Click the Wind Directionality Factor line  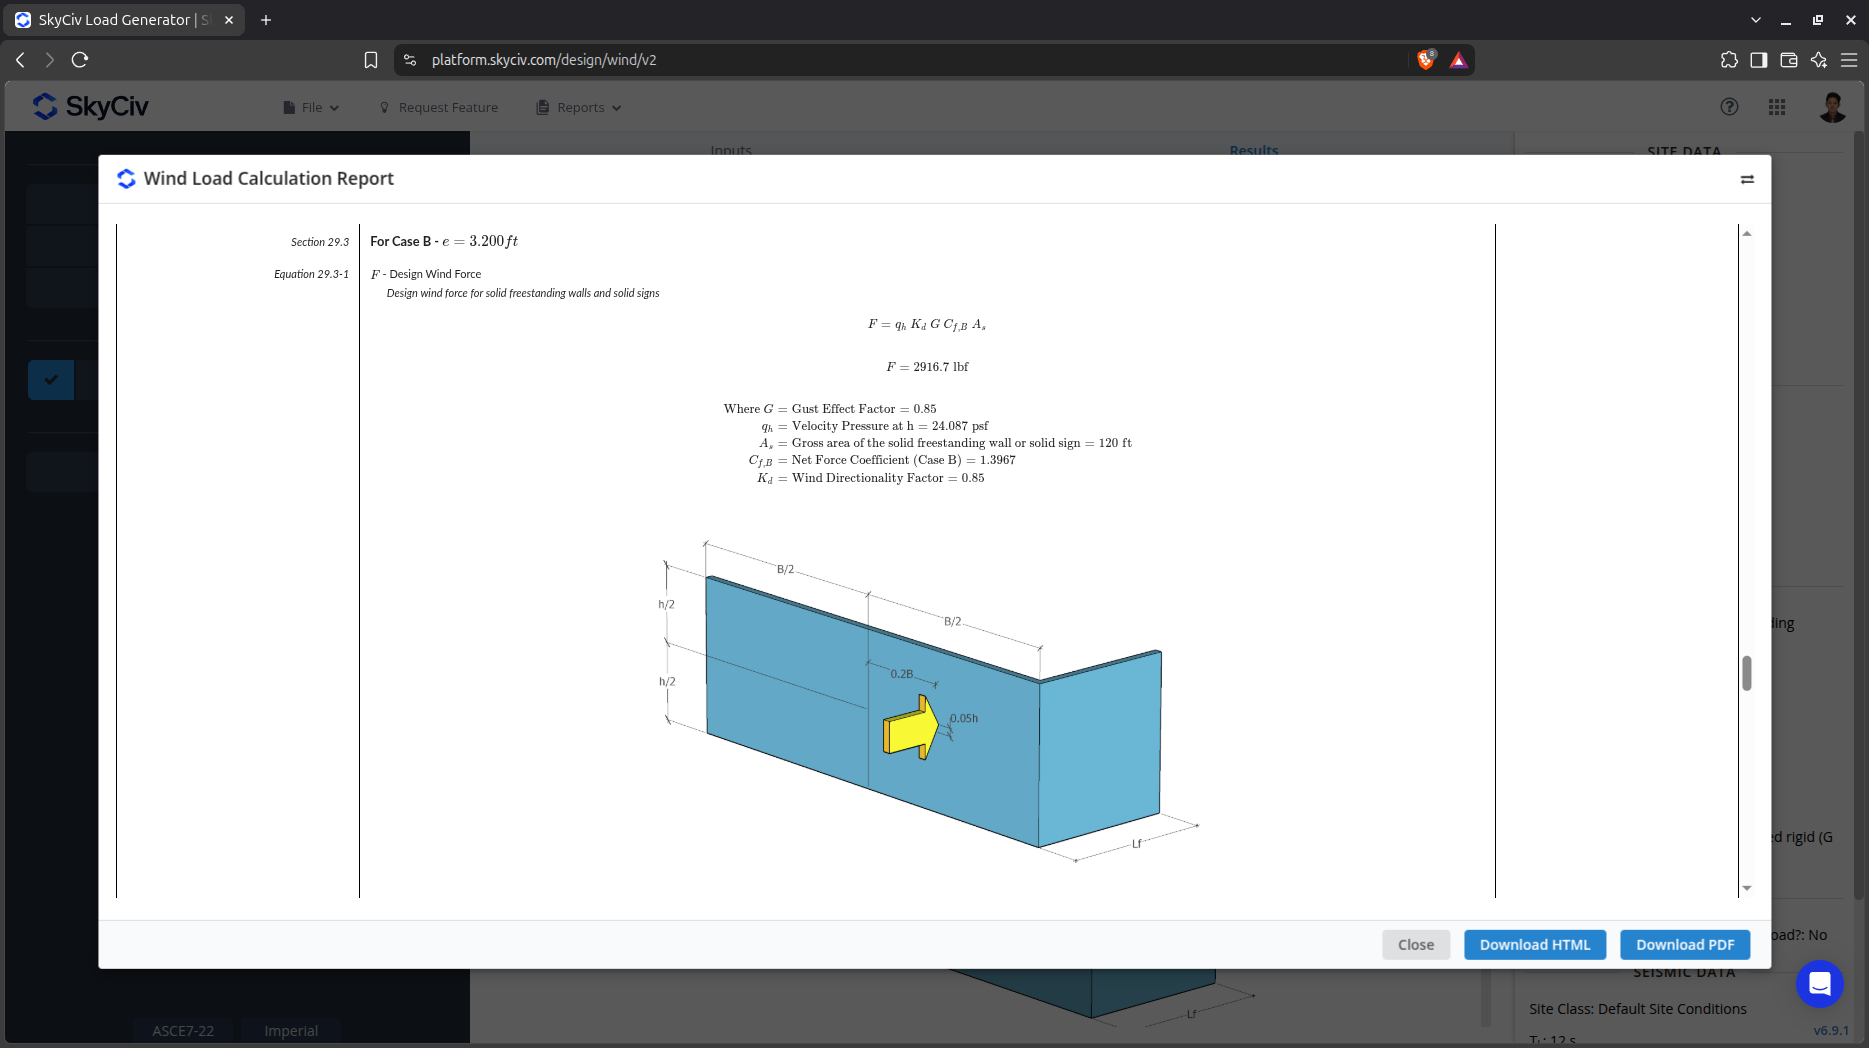[x=870, y=478]
